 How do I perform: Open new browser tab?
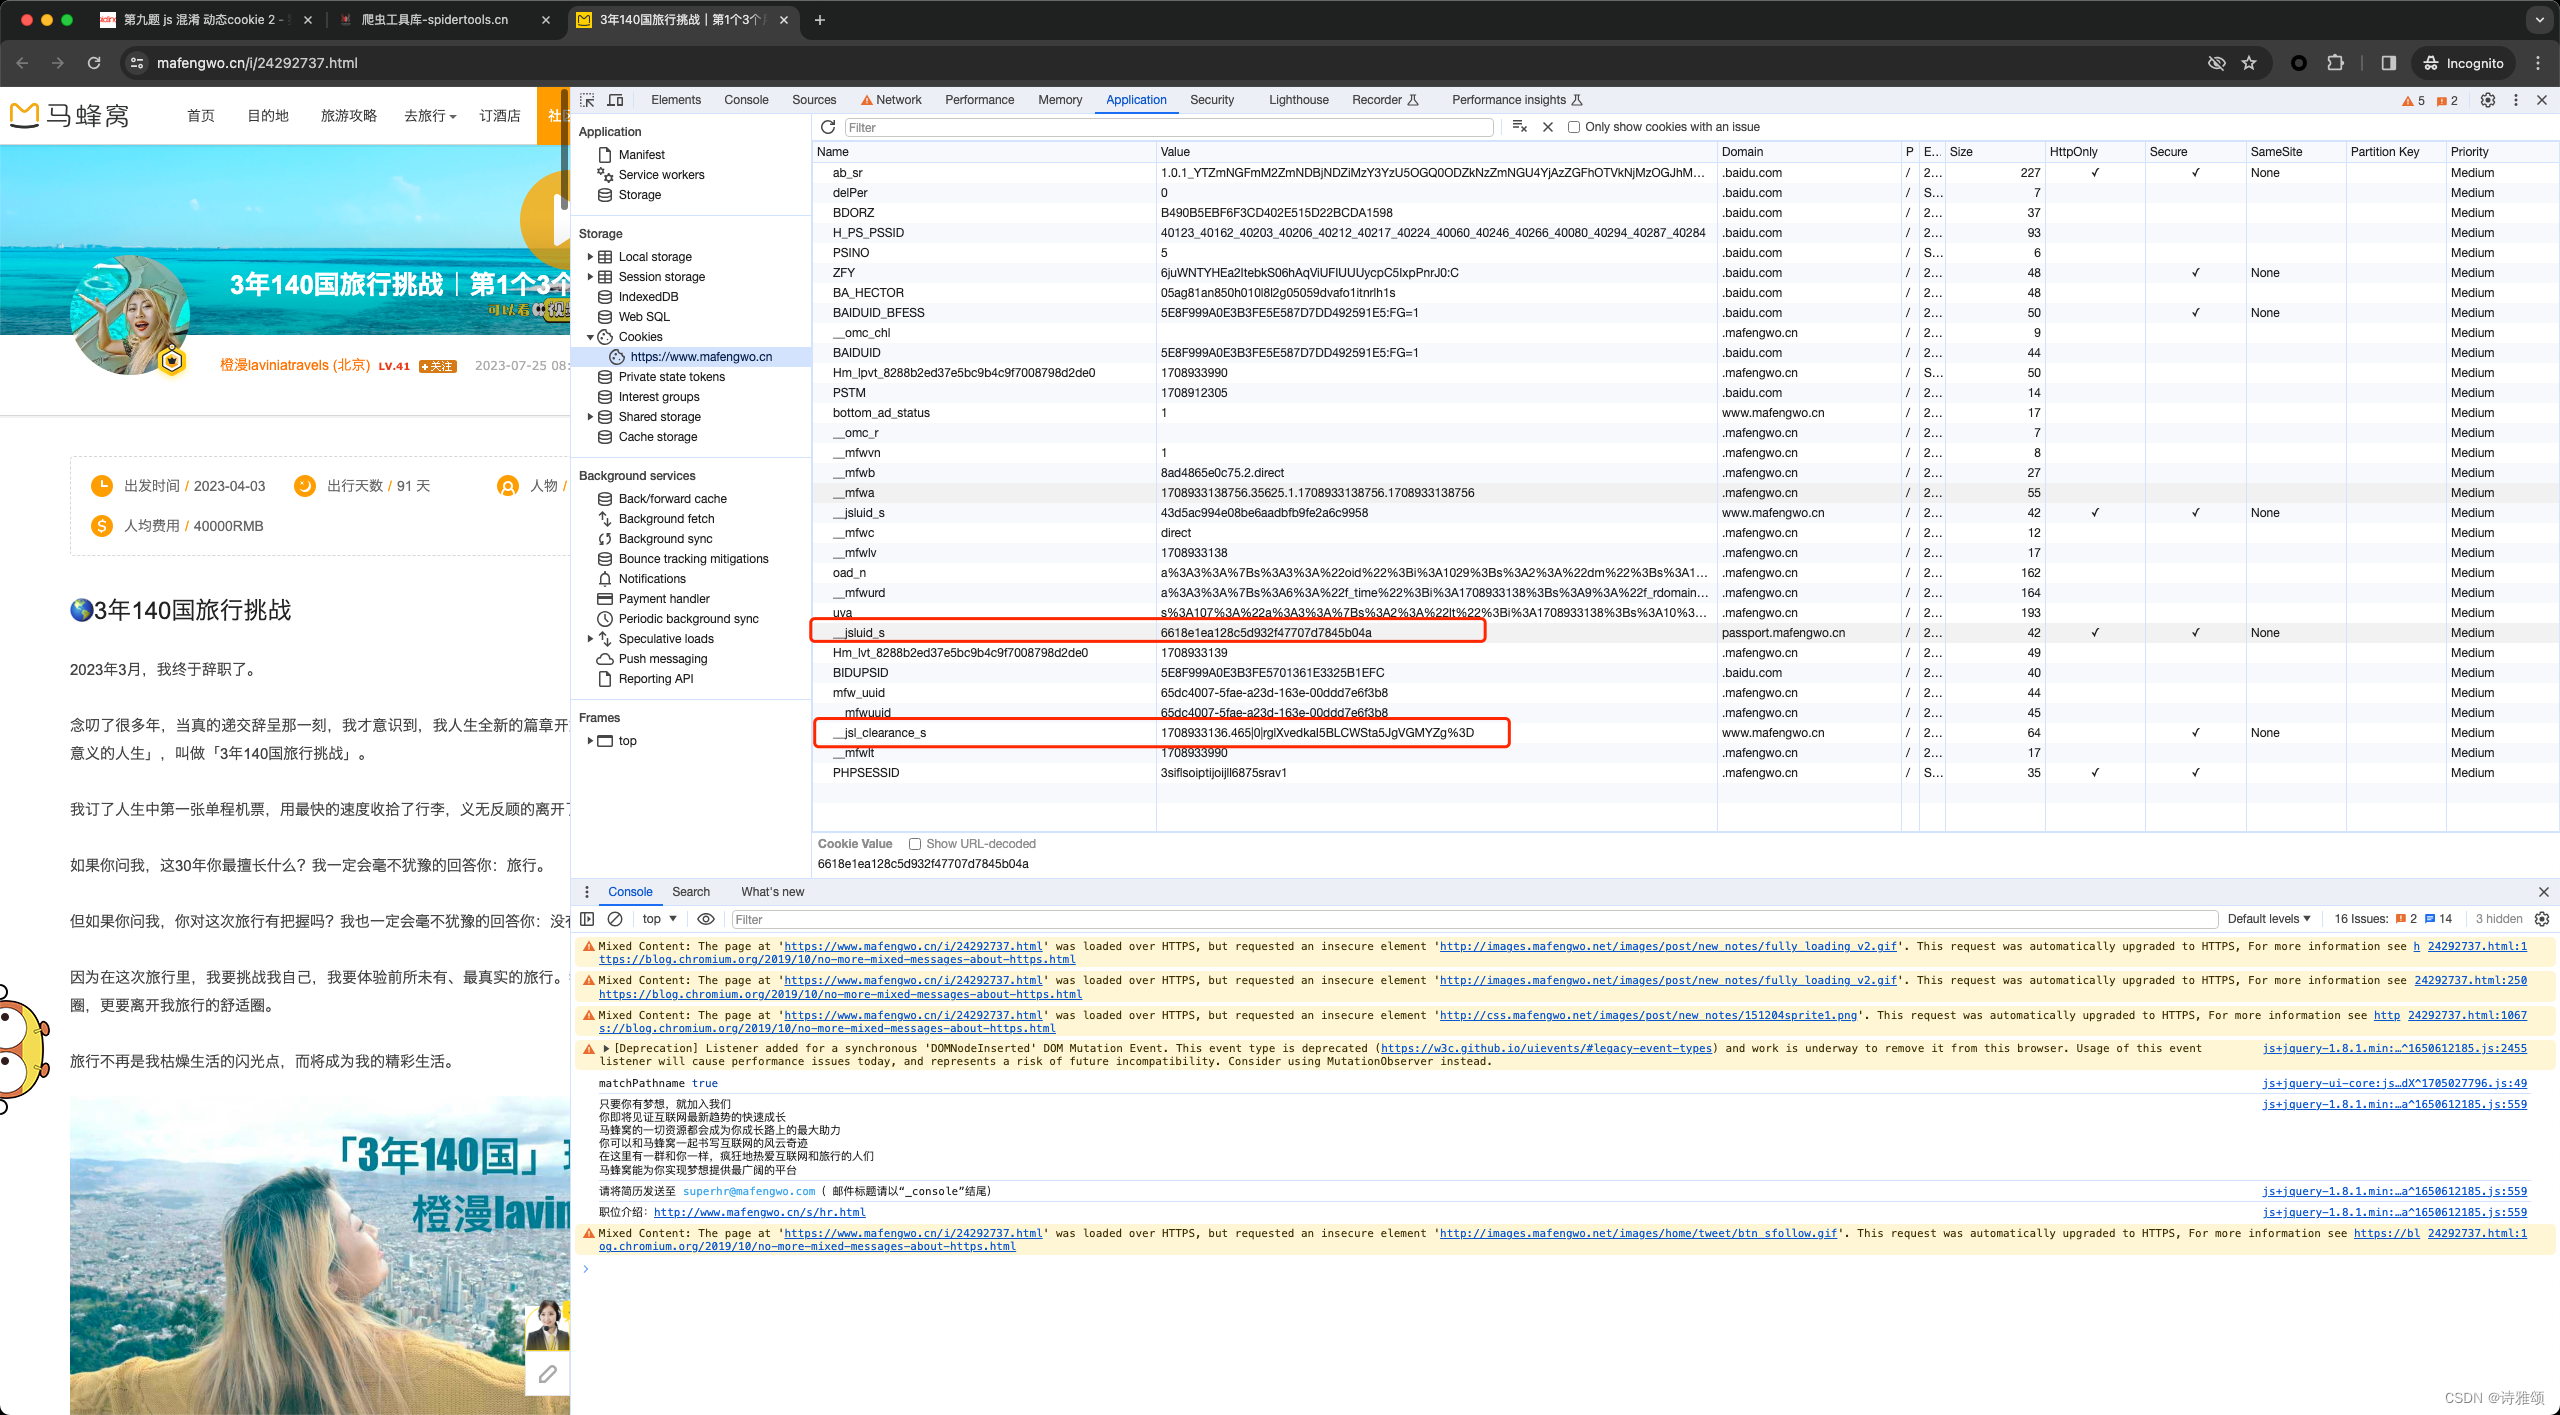(820, 20)
